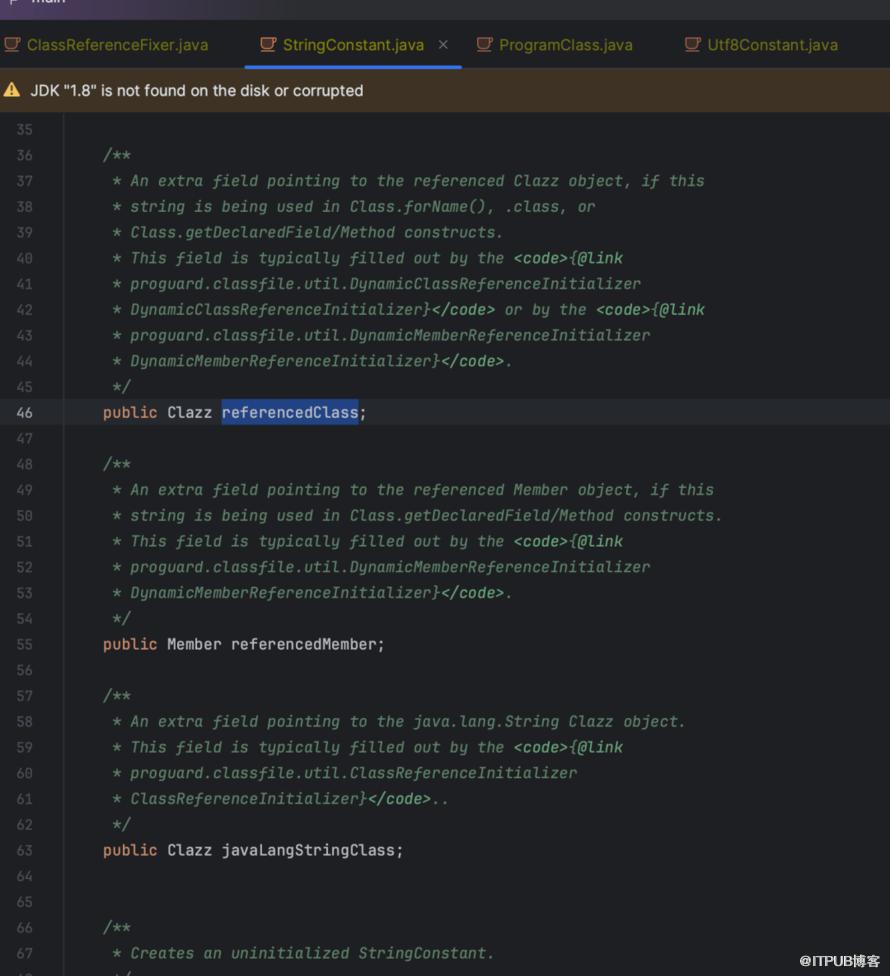890x976 pixels.
Task: Click line number 63 in the gutter
Action: point(24,851)
